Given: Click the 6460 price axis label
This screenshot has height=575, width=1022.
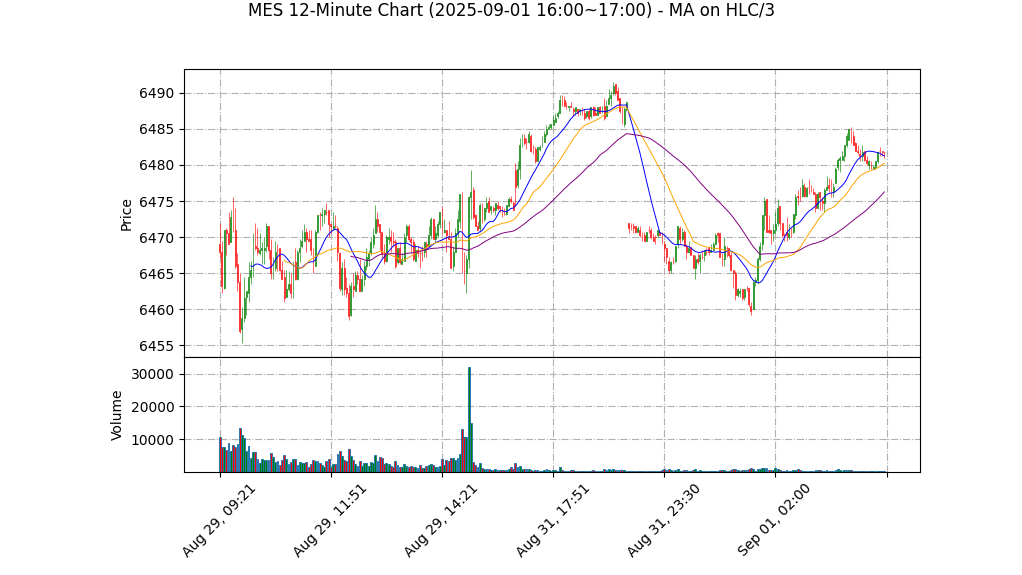Looking at the screenshot, I should click(157, 310).
